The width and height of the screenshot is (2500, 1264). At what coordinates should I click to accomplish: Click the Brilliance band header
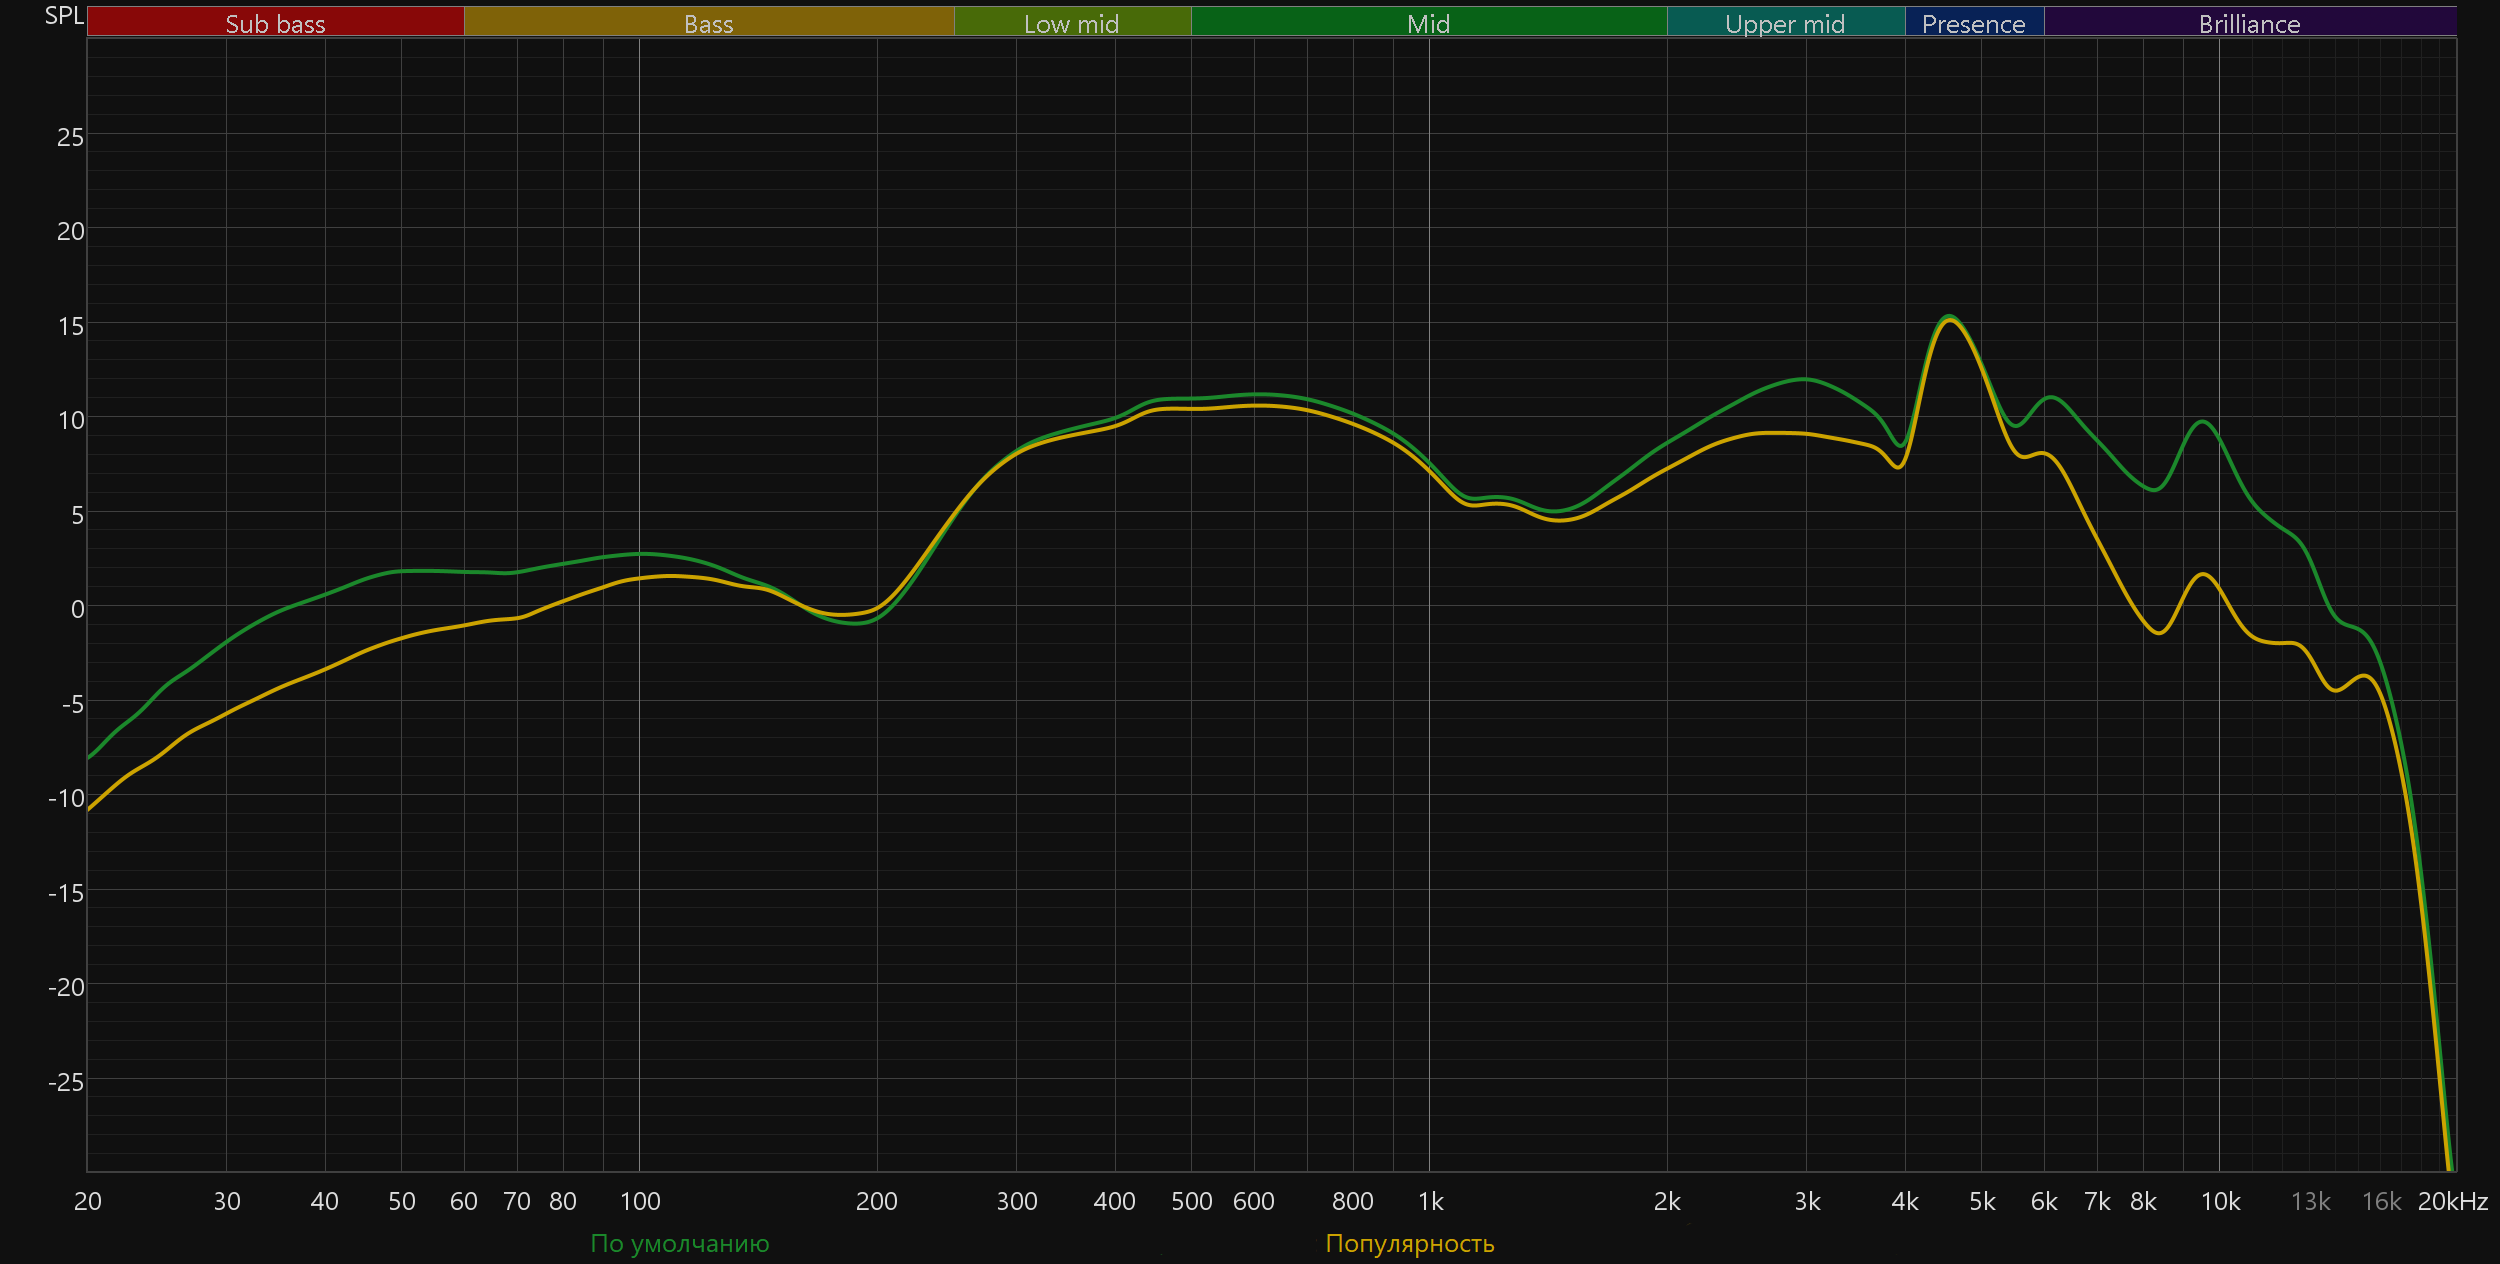tap(2249, 23)
